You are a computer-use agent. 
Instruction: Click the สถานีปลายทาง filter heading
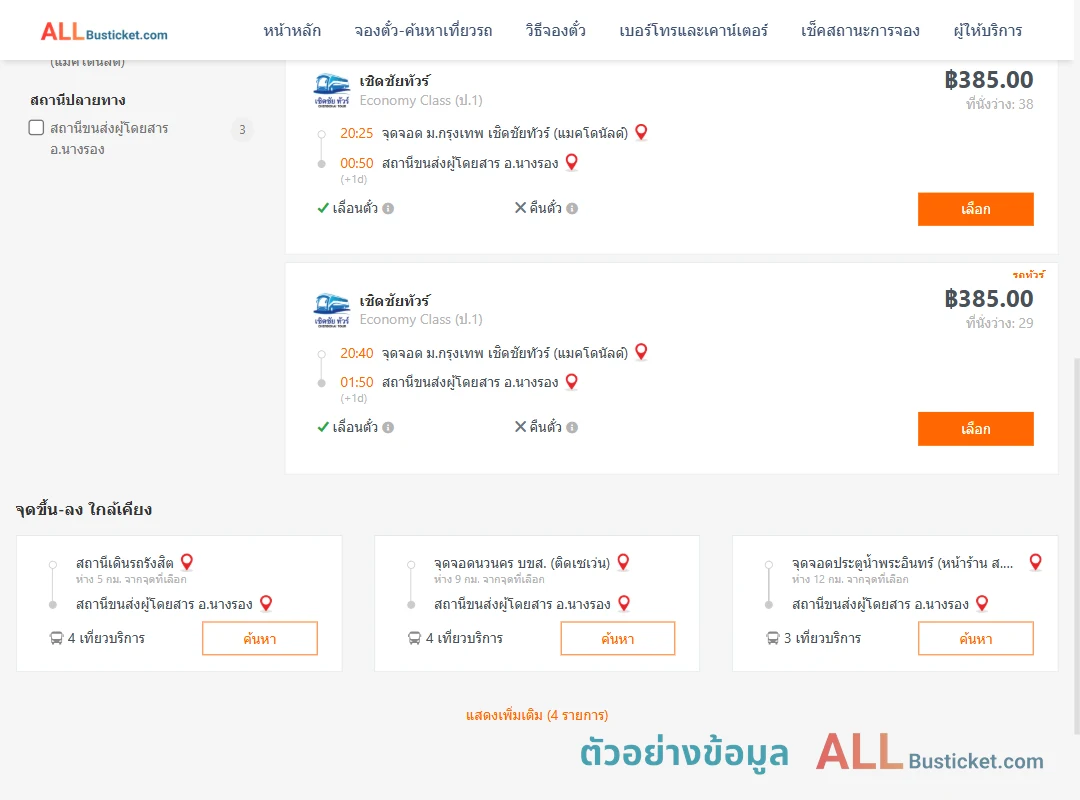78,100
